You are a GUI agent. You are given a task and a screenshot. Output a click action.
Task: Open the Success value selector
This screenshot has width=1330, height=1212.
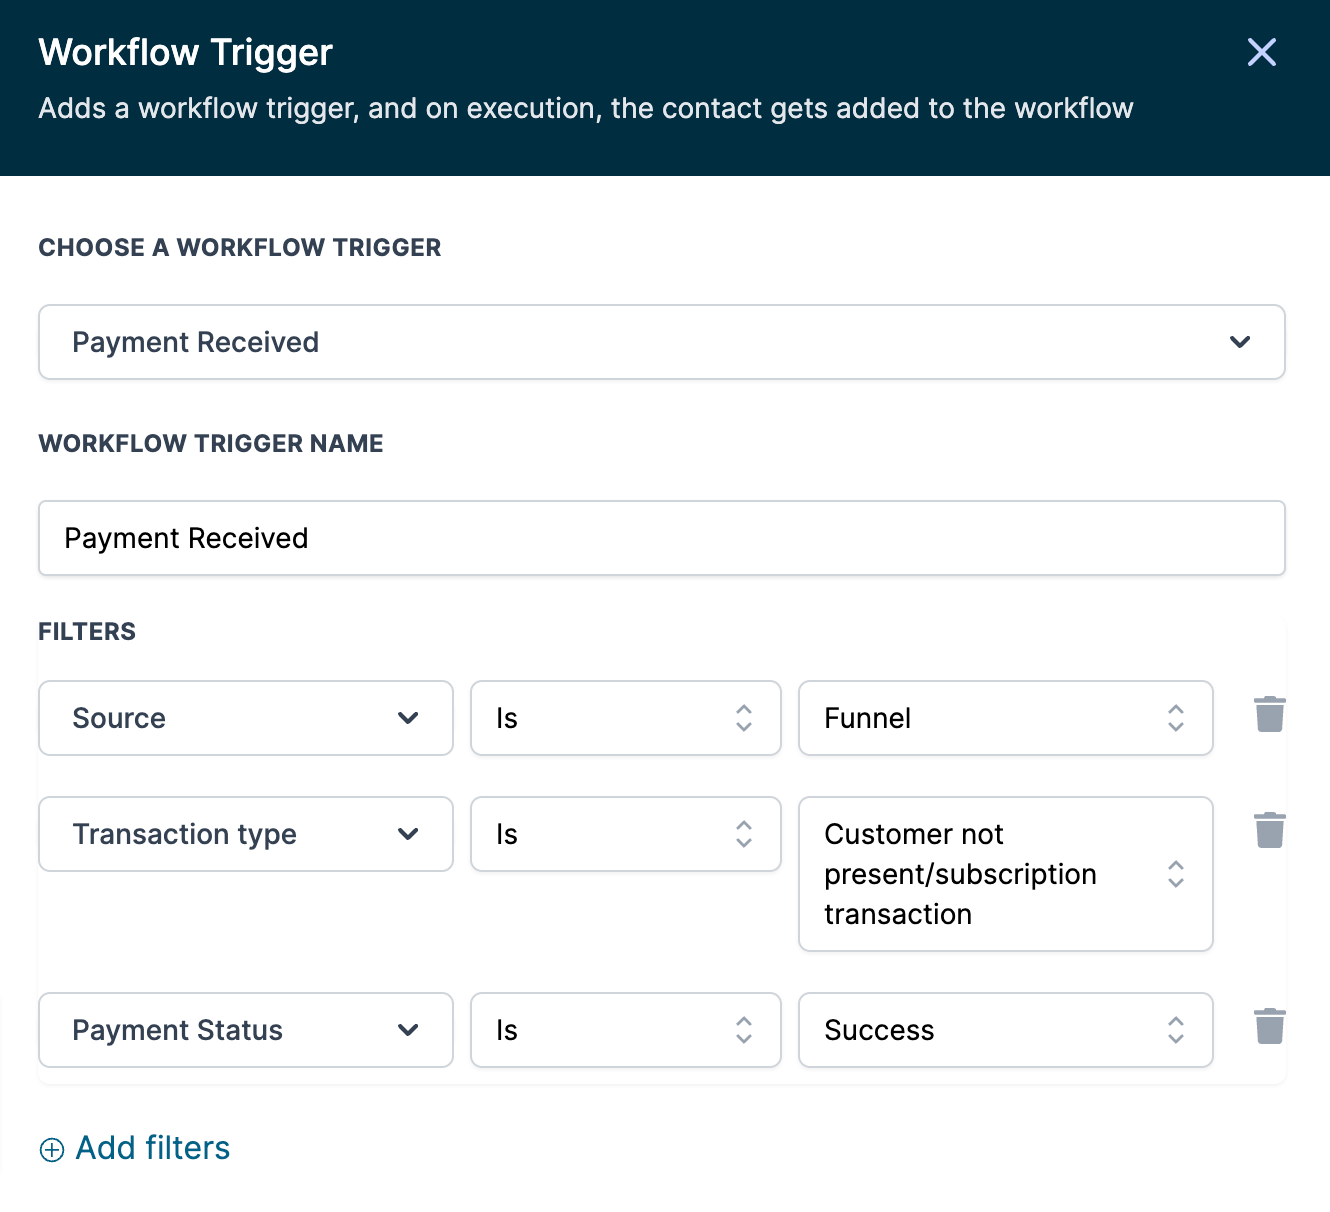pos(1005,1030)
